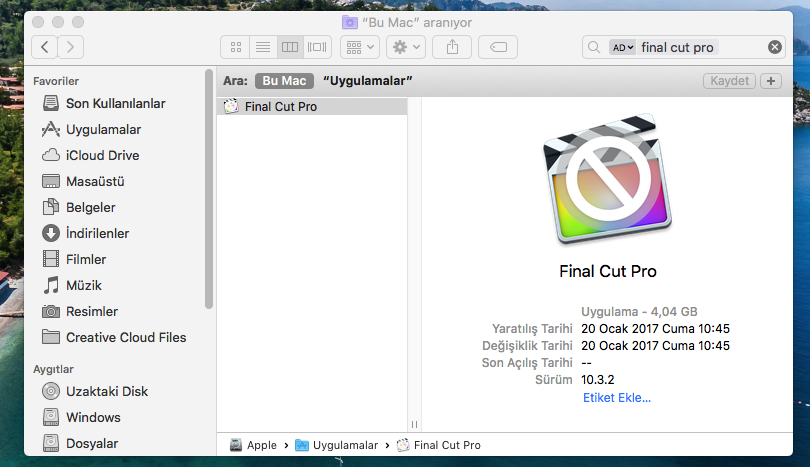Switch to list view in toolbar
The image size is (810, 467).
pos(262,47)
